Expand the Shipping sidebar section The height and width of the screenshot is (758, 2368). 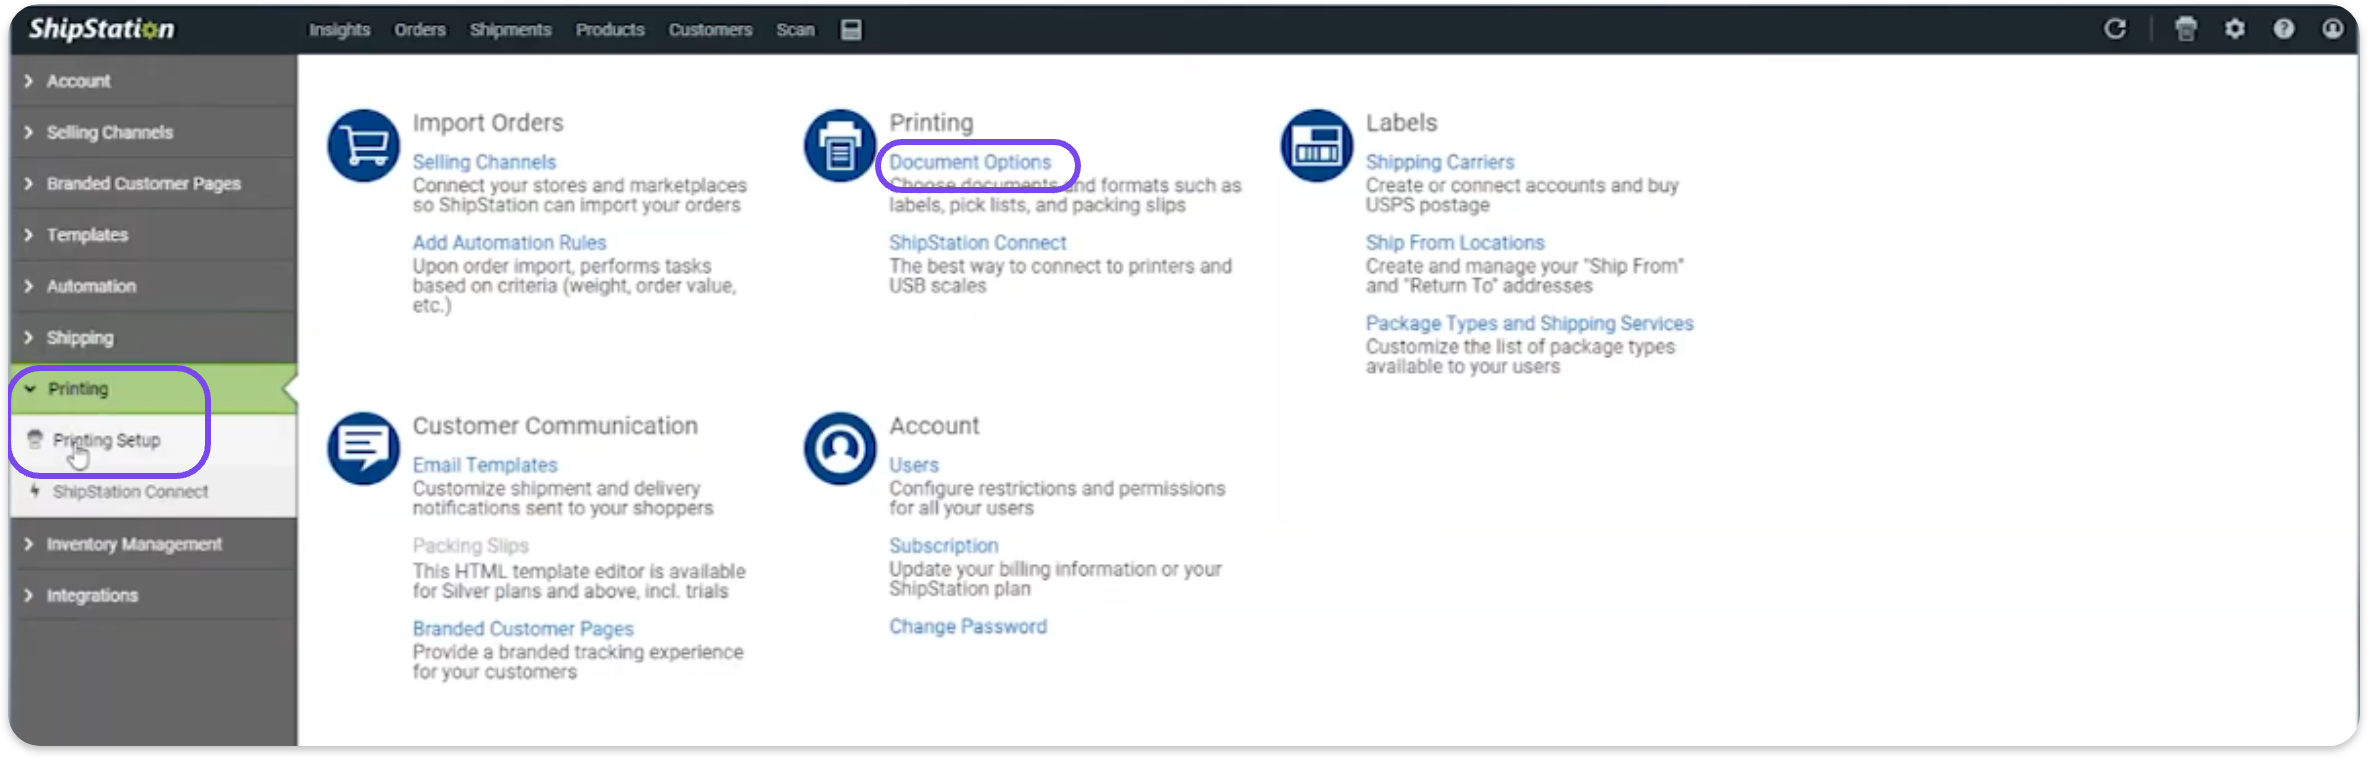[x=154, y=338]
